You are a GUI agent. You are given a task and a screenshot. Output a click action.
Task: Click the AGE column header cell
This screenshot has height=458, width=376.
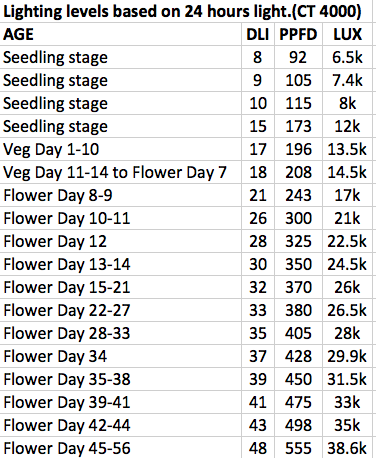(x=121, y=34)
